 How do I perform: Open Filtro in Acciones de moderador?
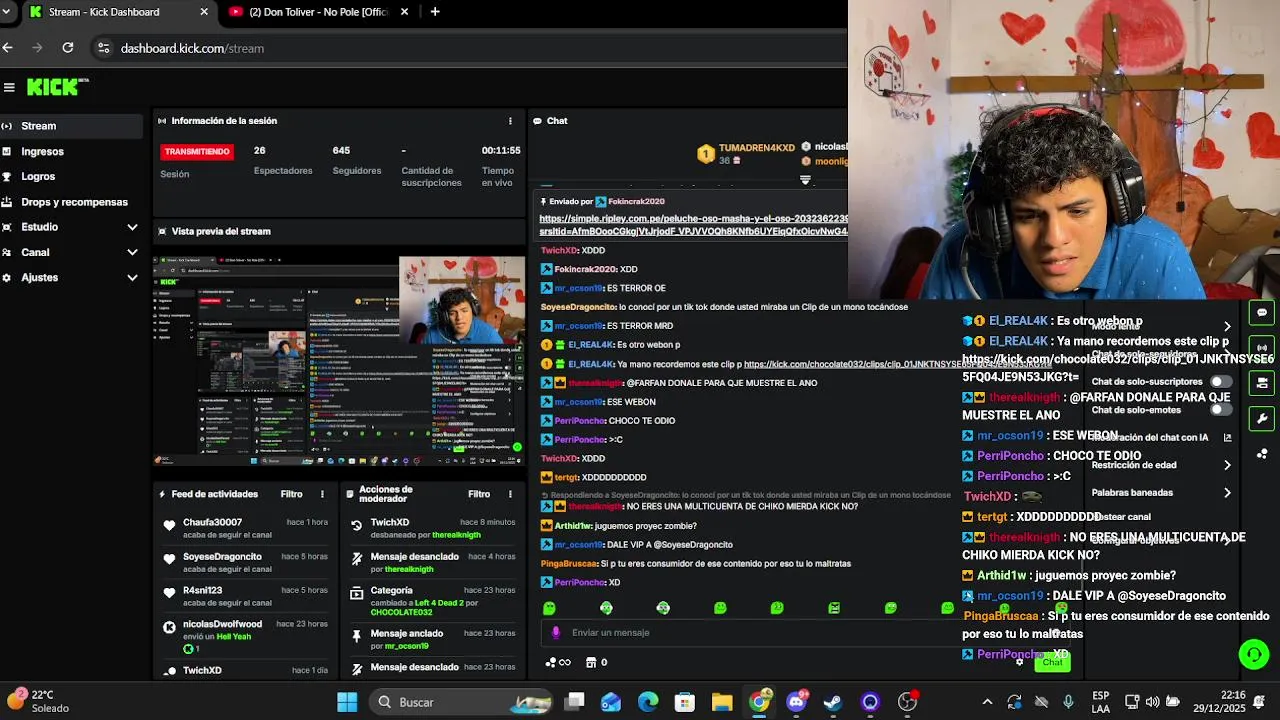pyautogui.click(x=479, y=494)
